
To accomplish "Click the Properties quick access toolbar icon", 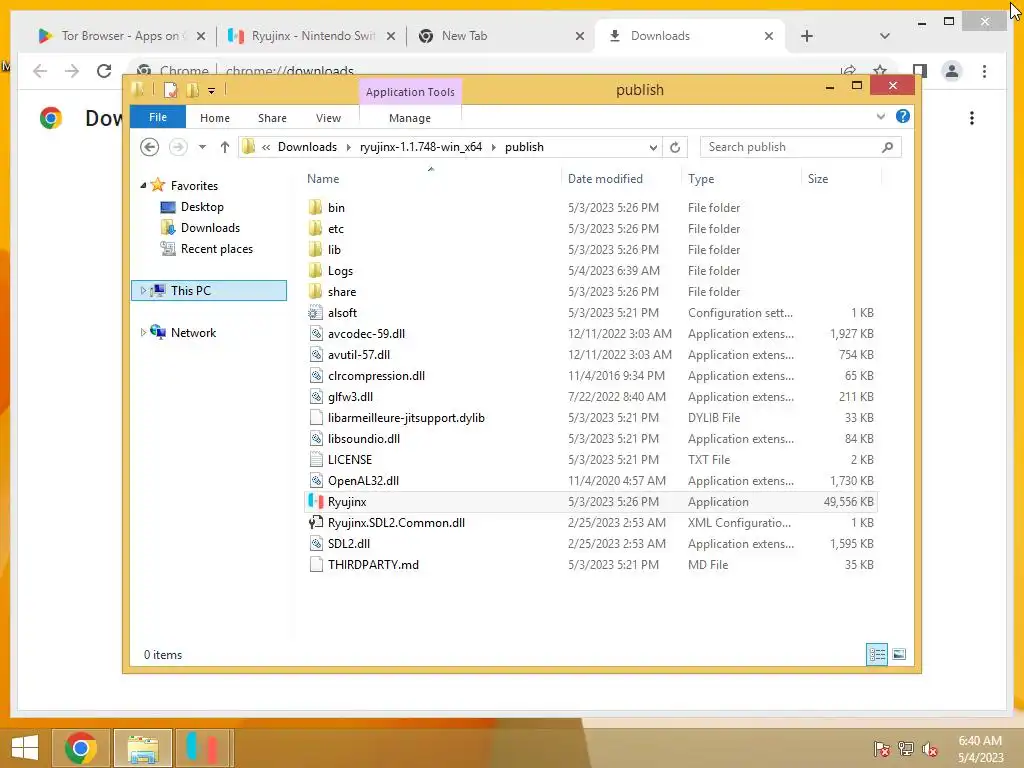I will (x=170, y=90).
